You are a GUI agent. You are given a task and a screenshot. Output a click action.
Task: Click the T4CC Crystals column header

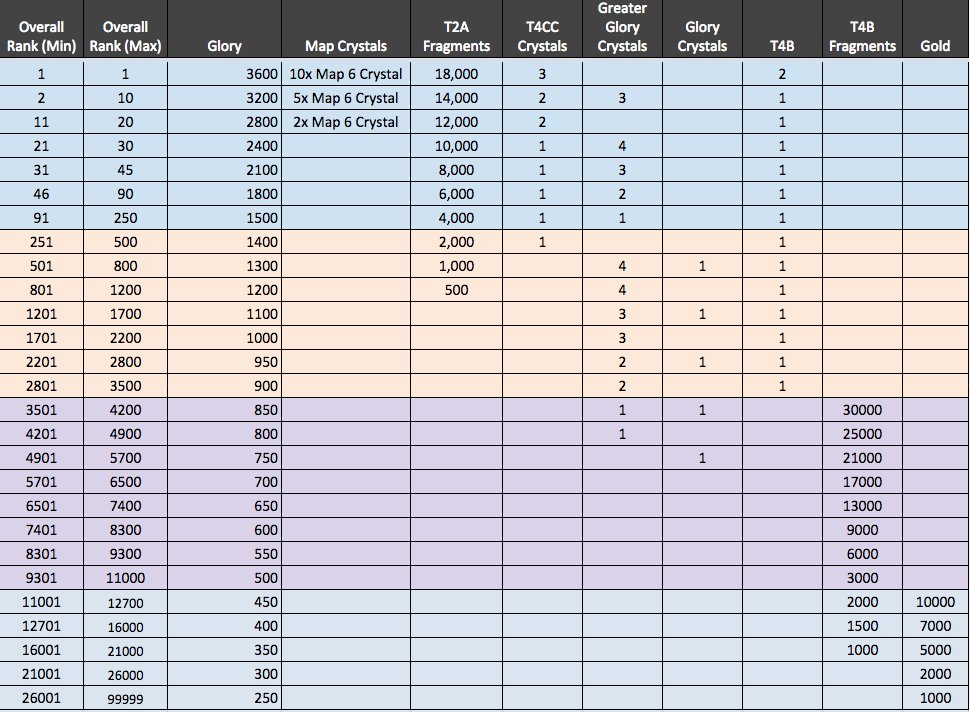[542, 36]
